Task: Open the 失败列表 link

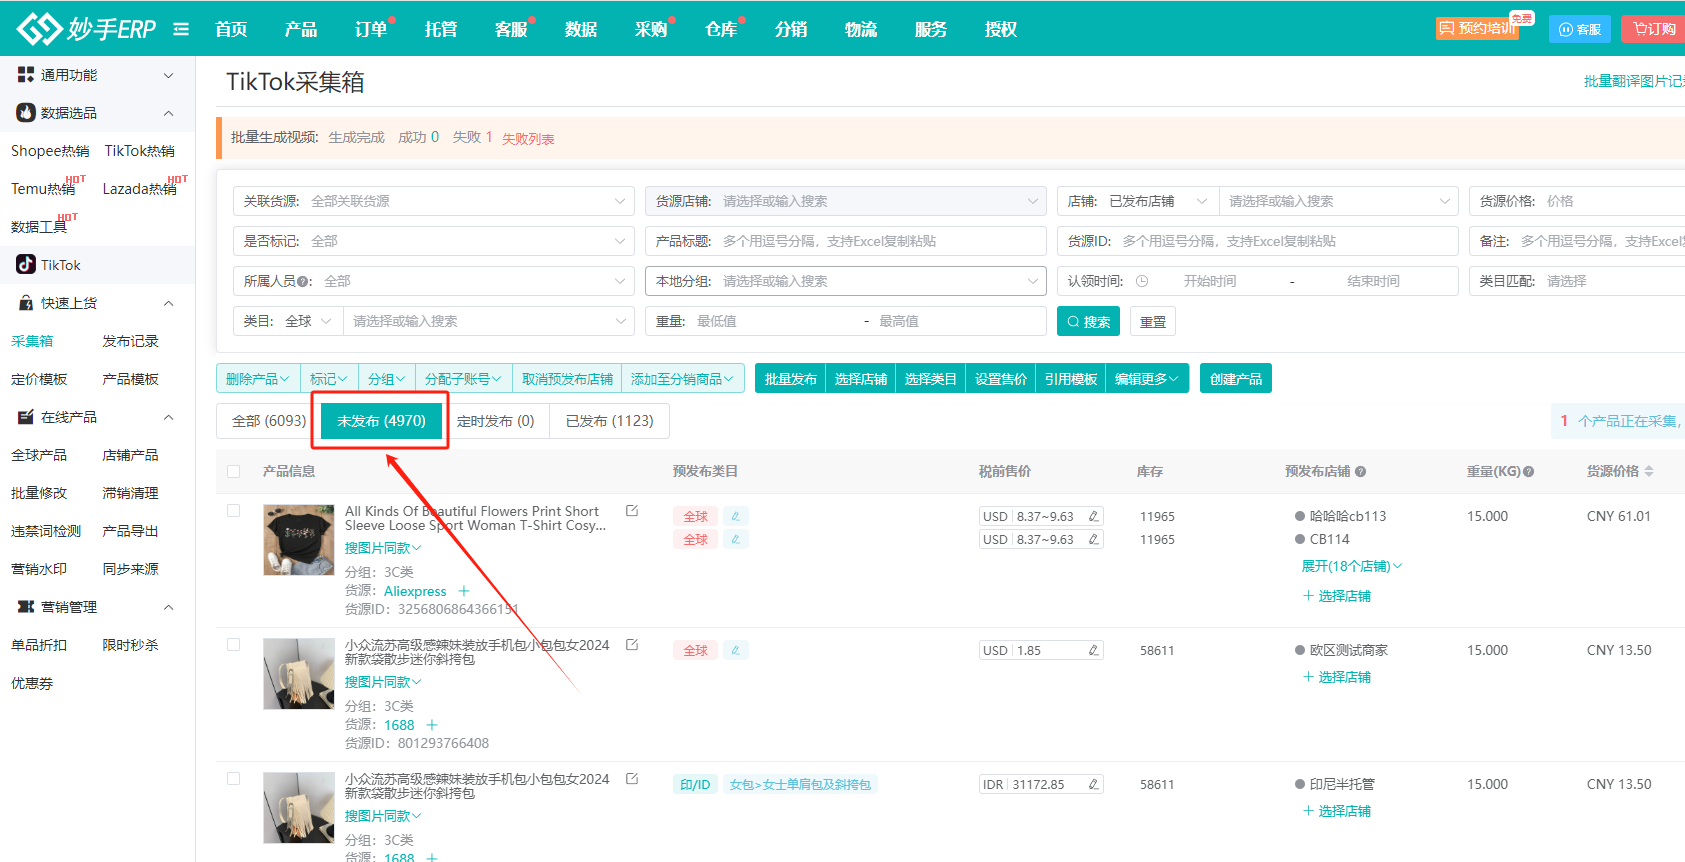Action: (x=528, y=139)
